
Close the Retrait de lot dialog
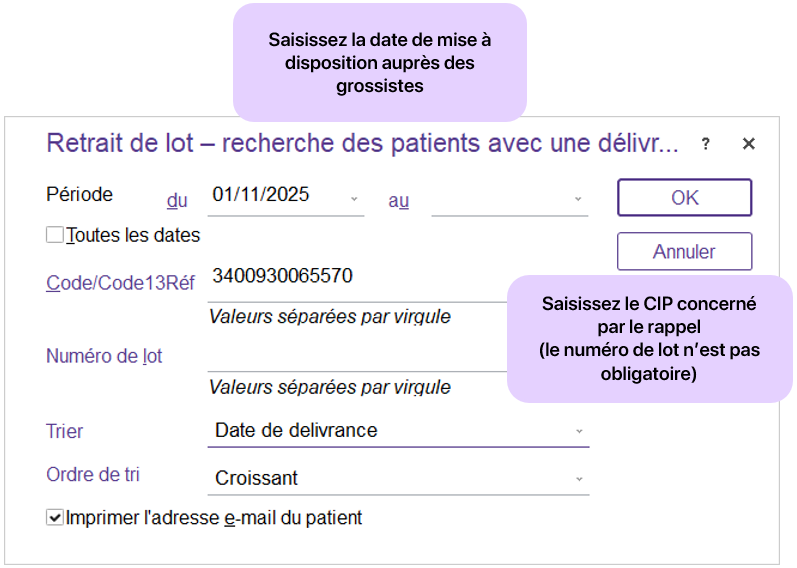[x=748, y=144]
